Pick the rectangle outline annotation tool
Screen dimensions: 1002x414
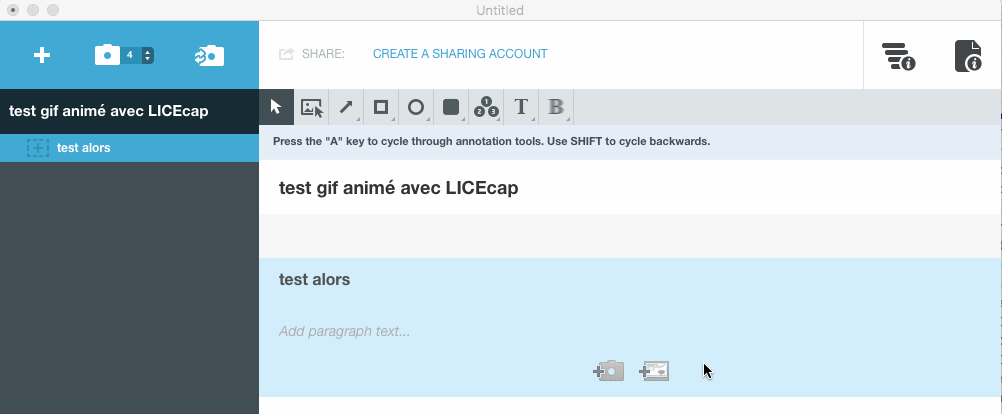[x=381, y=107]
